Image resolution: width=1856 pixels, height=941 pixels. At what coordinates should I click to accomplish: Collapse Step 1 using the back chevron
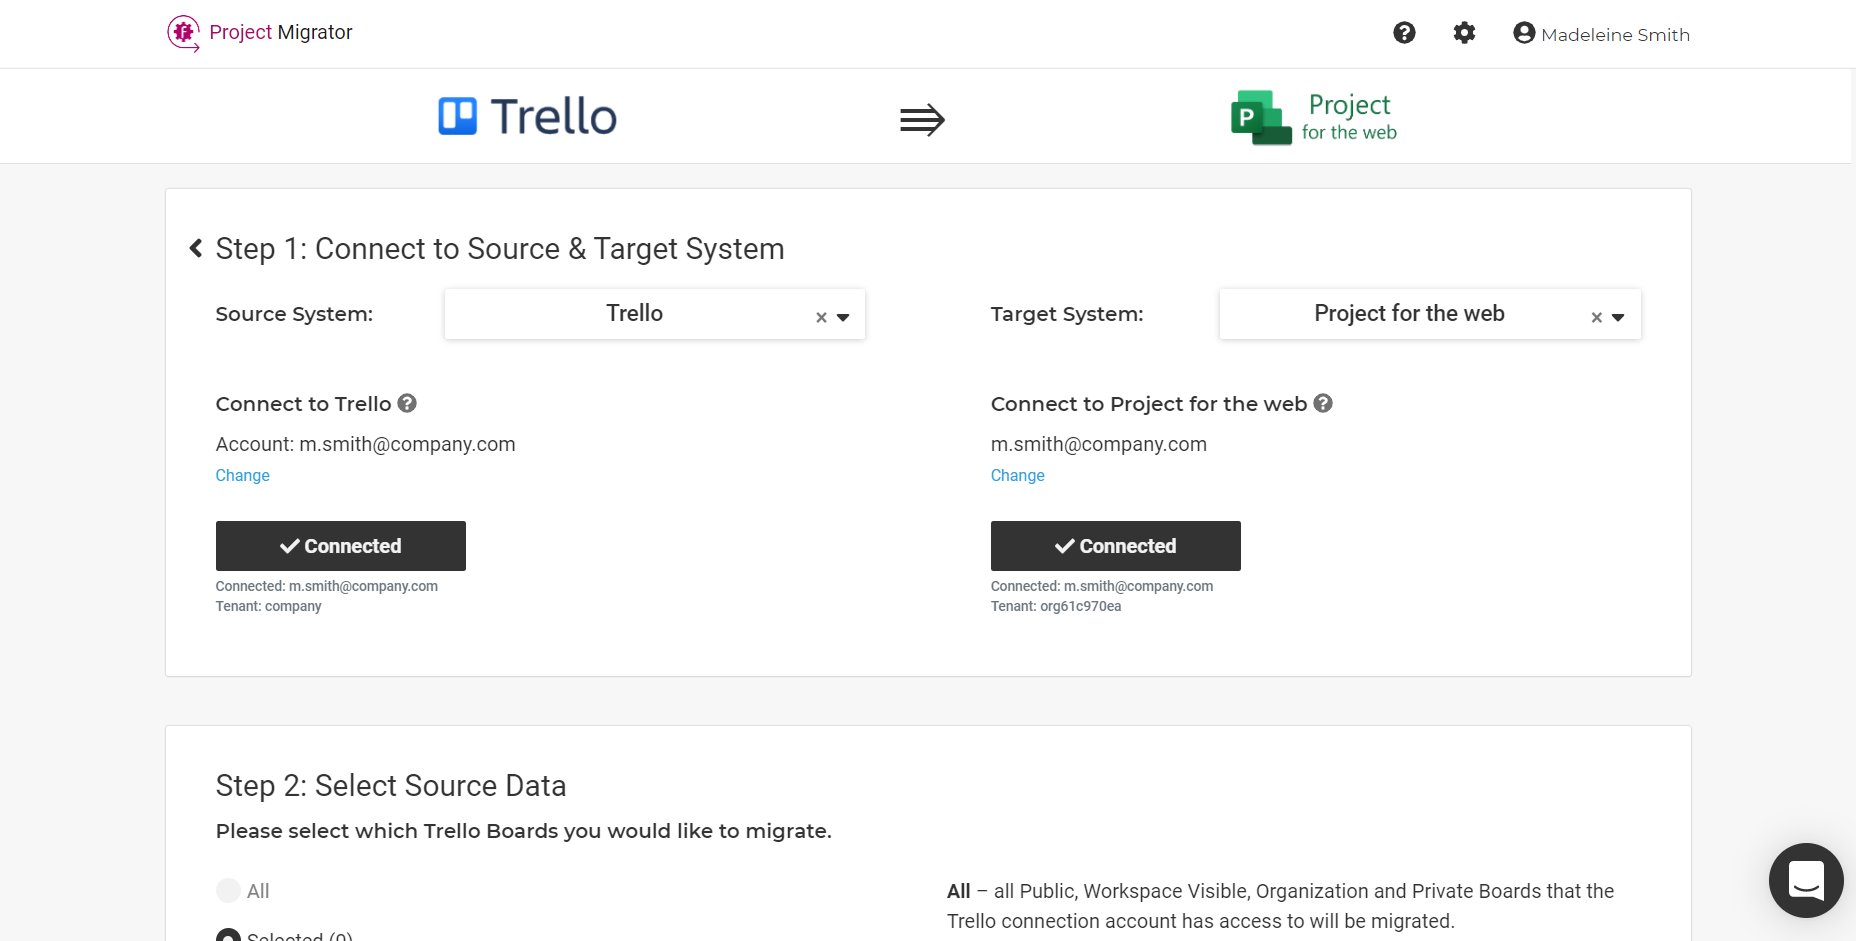point(196,248)
